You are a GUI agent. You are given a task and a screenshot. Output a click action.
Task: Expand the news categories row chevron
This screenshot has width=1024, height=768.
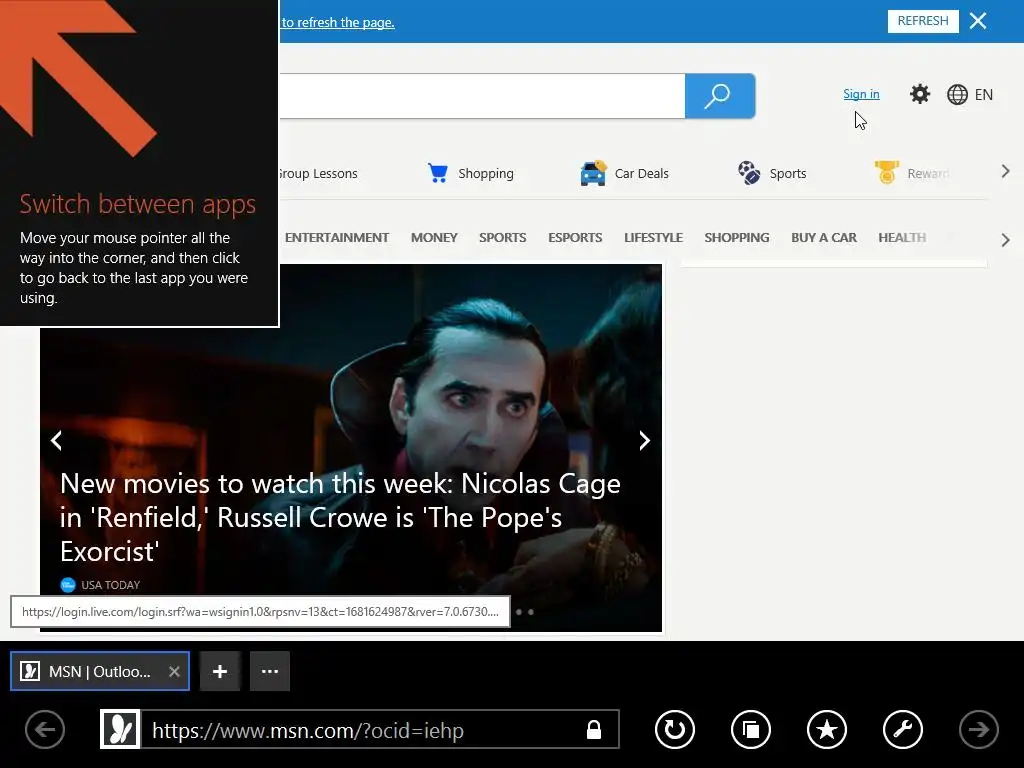point(1005,240)
